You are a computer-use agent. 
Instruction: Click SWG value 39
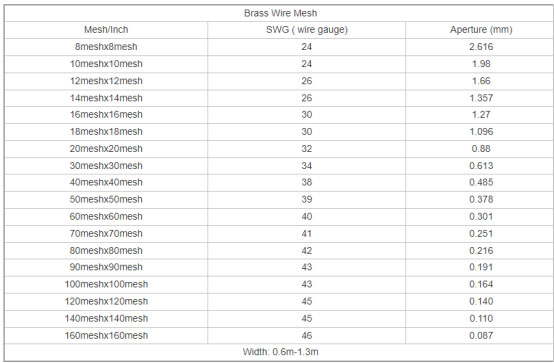coord(307,199)
